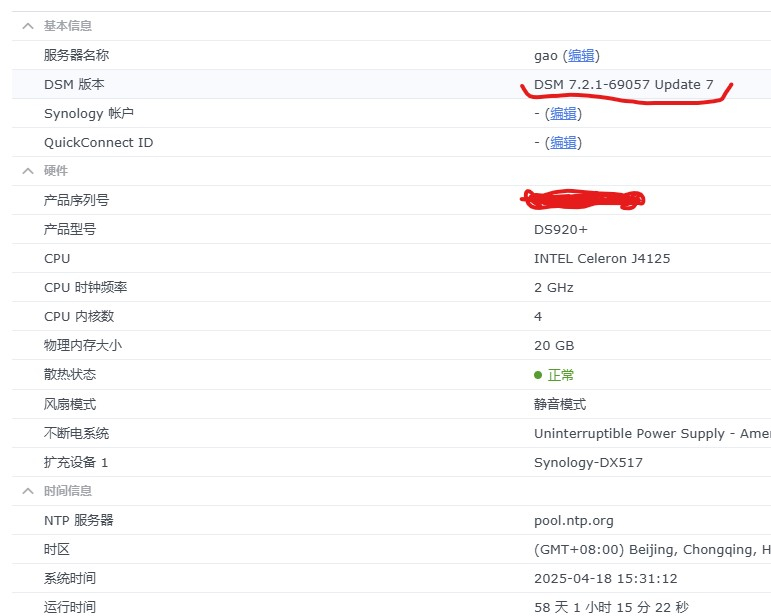Click the 风扇模式 label

point(70,404)
